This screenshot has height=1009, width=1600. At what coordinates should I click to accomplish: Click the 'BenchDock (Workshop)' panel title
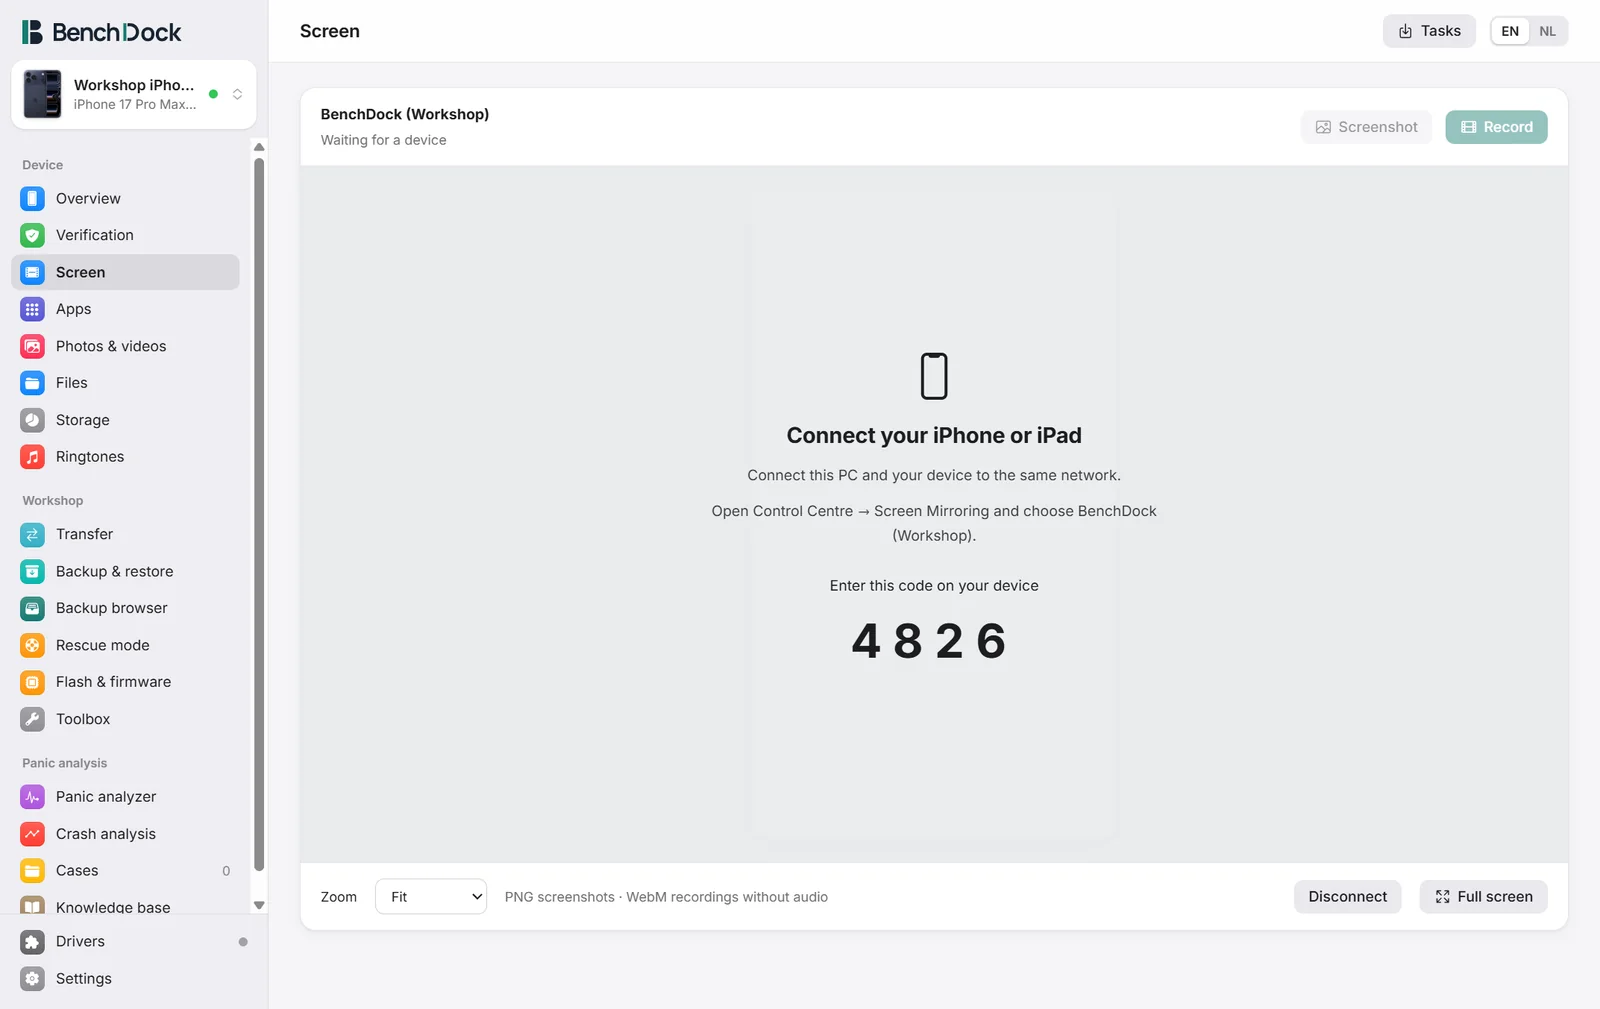click(405, 114)
